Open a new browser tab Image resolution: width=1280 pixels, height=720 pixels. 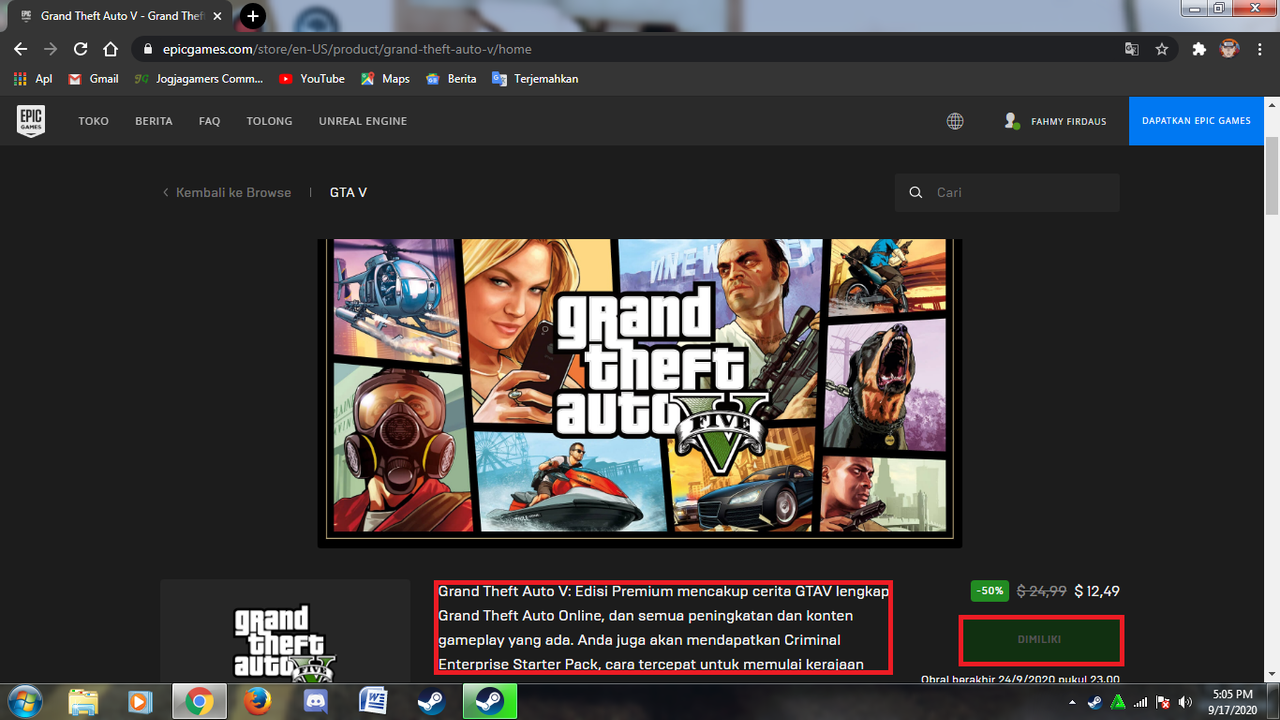coord(253,16)
